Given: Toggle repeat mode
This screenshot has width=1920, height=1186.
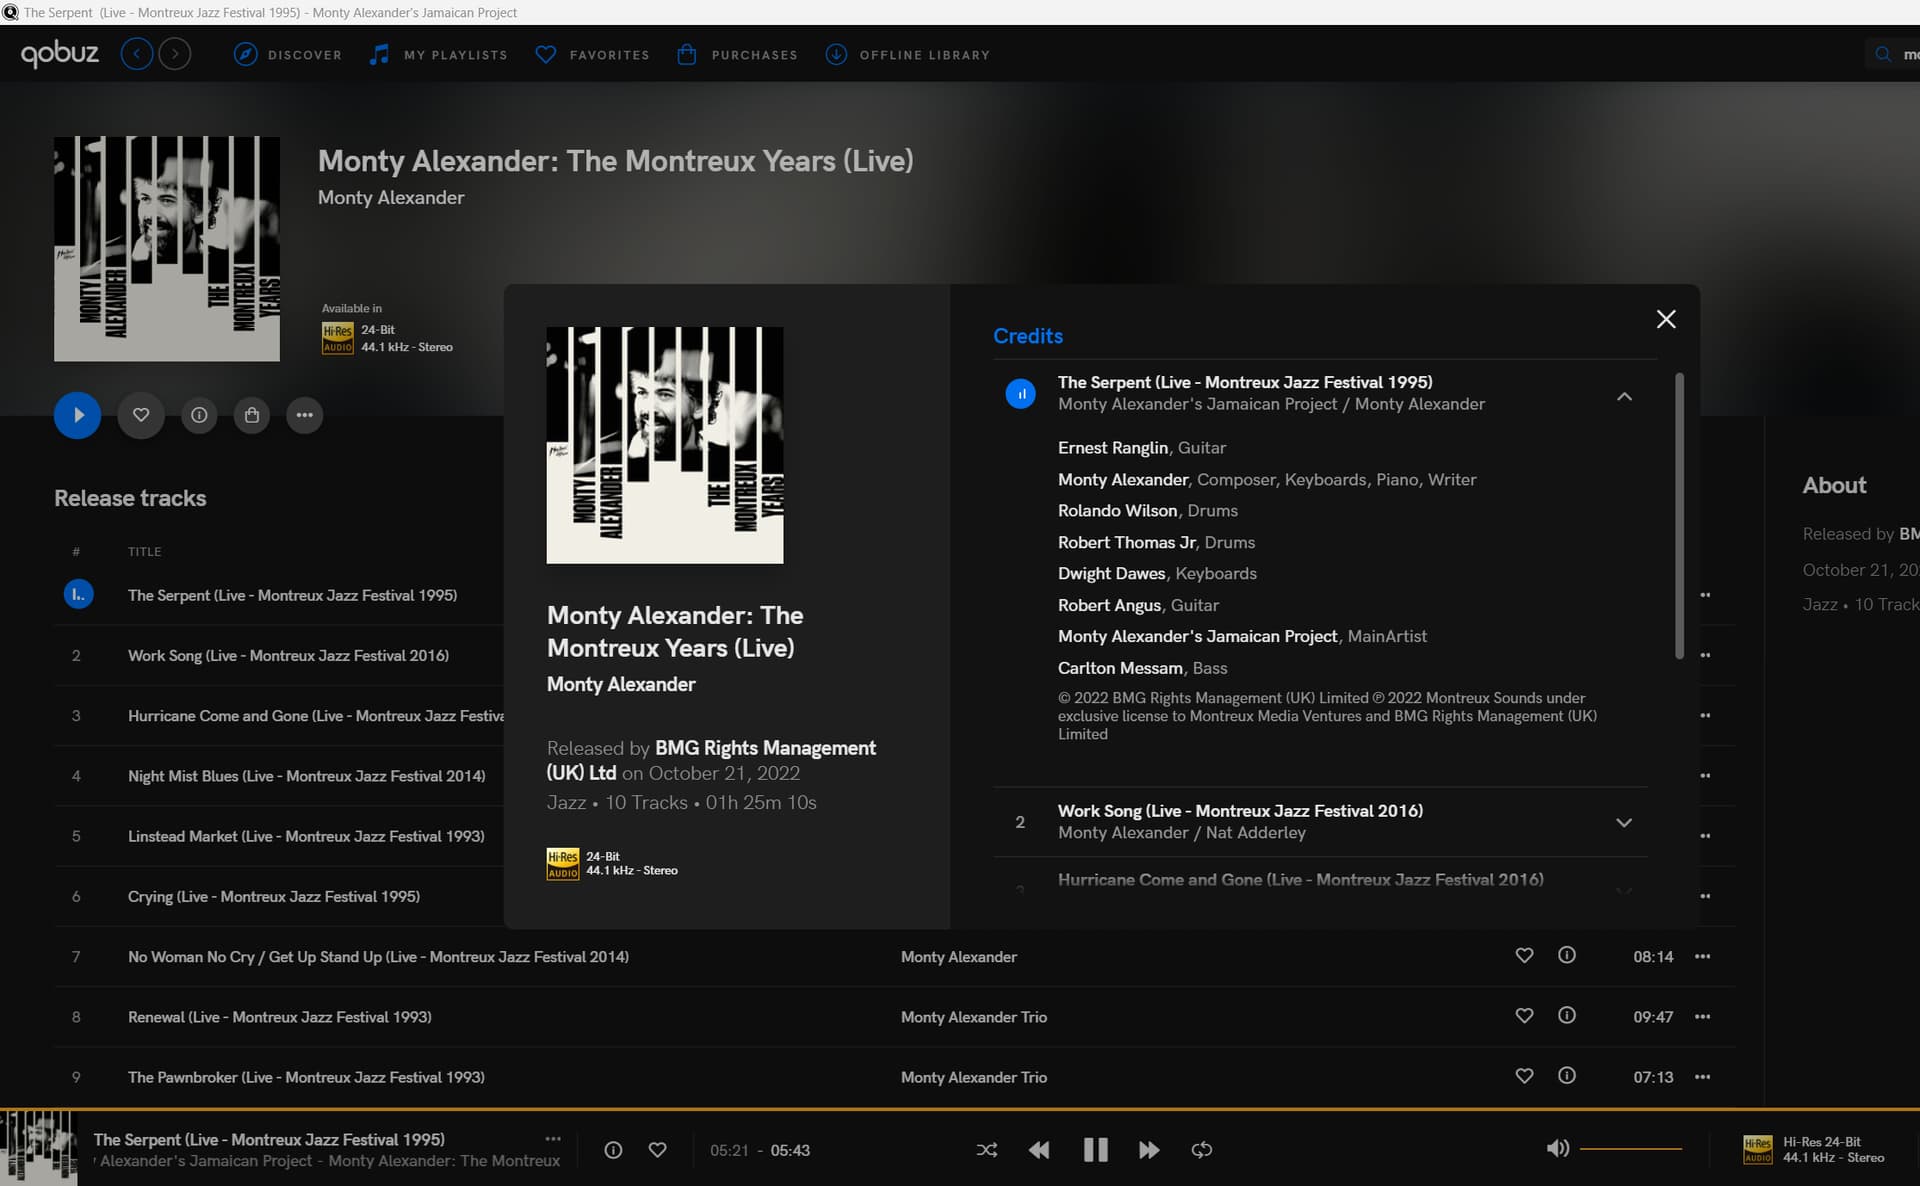Looking at the screenshot, I should 1202,1150.
